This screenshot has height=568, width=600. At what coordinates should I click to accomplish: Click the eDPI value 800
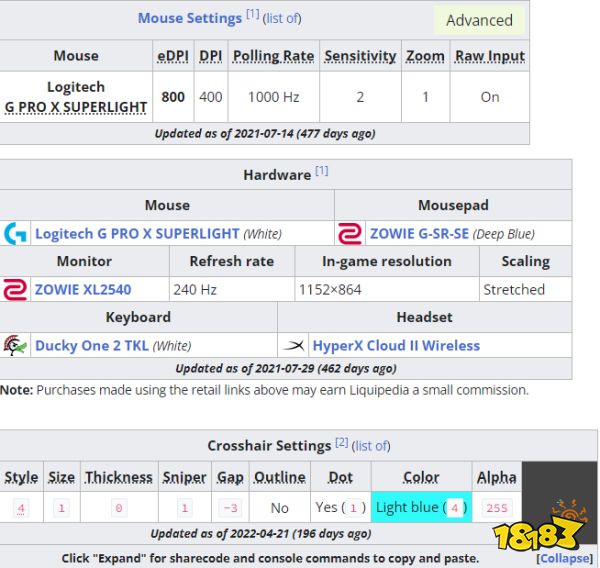173,97
